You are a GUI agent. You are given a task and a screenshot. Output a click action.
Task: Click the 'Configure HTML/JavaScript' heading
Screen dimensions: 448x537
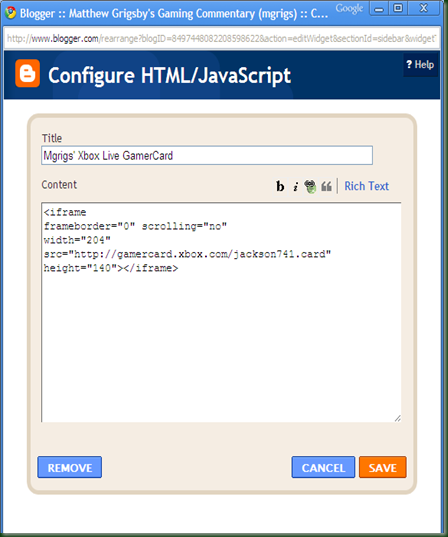(x=170, y=76)
